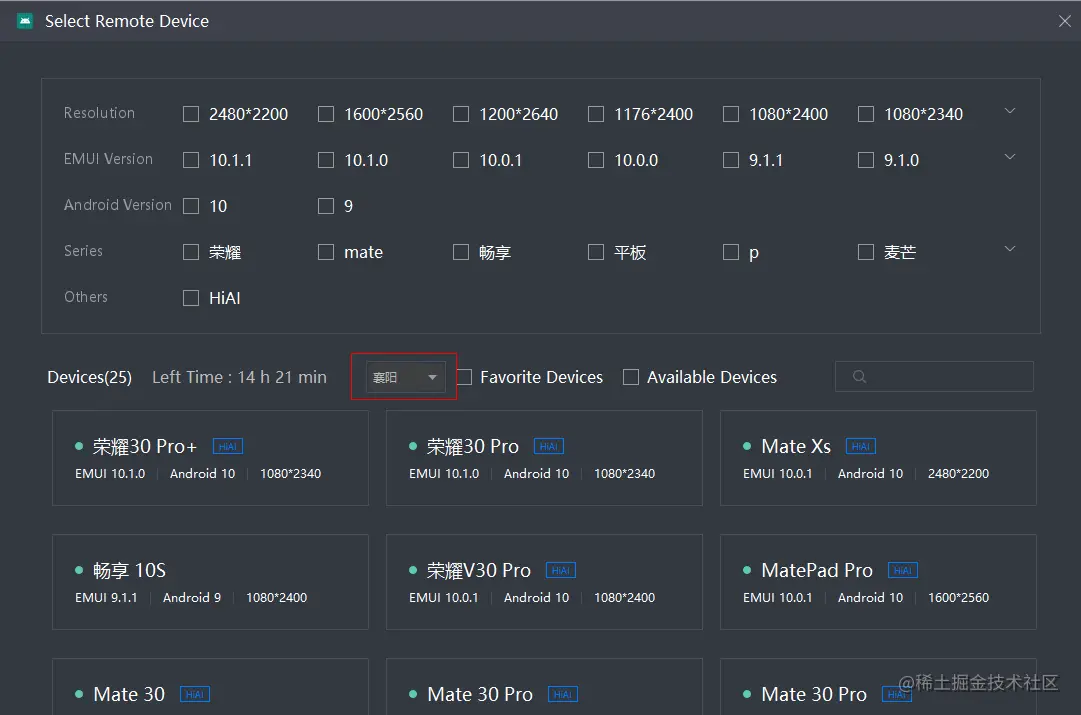
Task: Choose the MatePad Pro device card
Action: tap(878, 582)
